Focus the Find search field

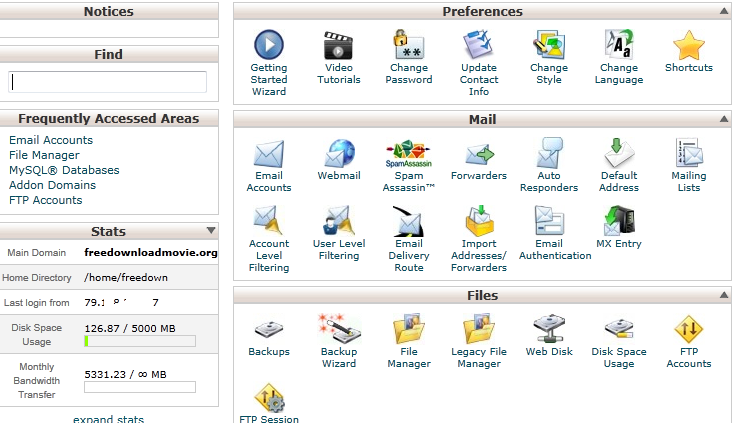coord(108,82)
